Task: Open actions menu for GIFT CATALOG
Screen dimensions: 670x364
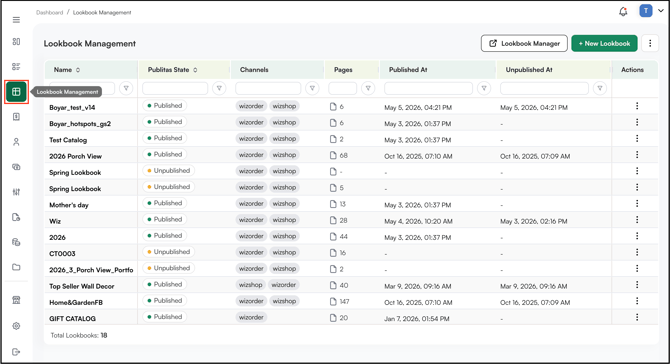Action: coord(637,317)
